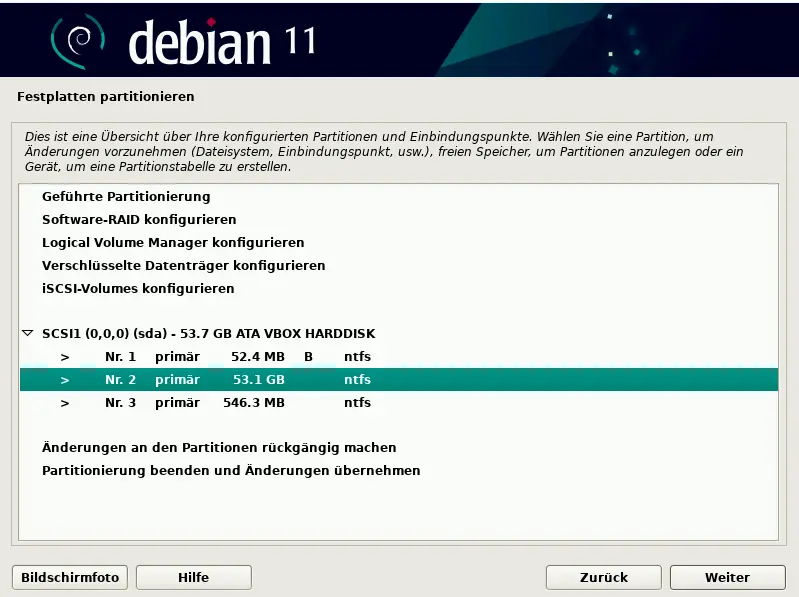Click the 546.3 MB size value
Image resolution: width=799 pixels, height=597 pixels.
coord(254,402)
